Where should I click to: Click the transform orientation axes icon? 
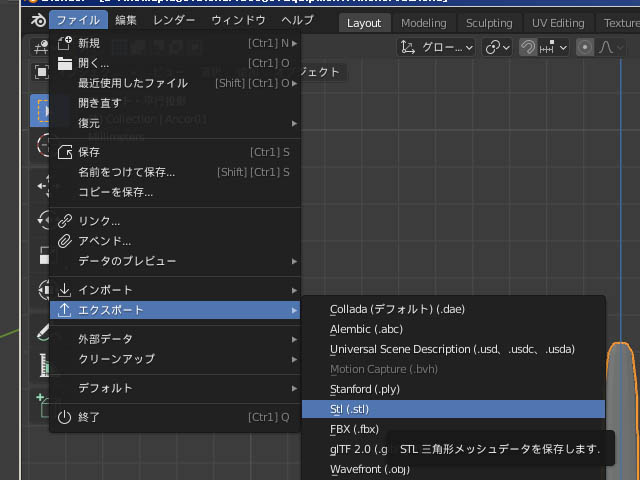[x=408, y=48]
